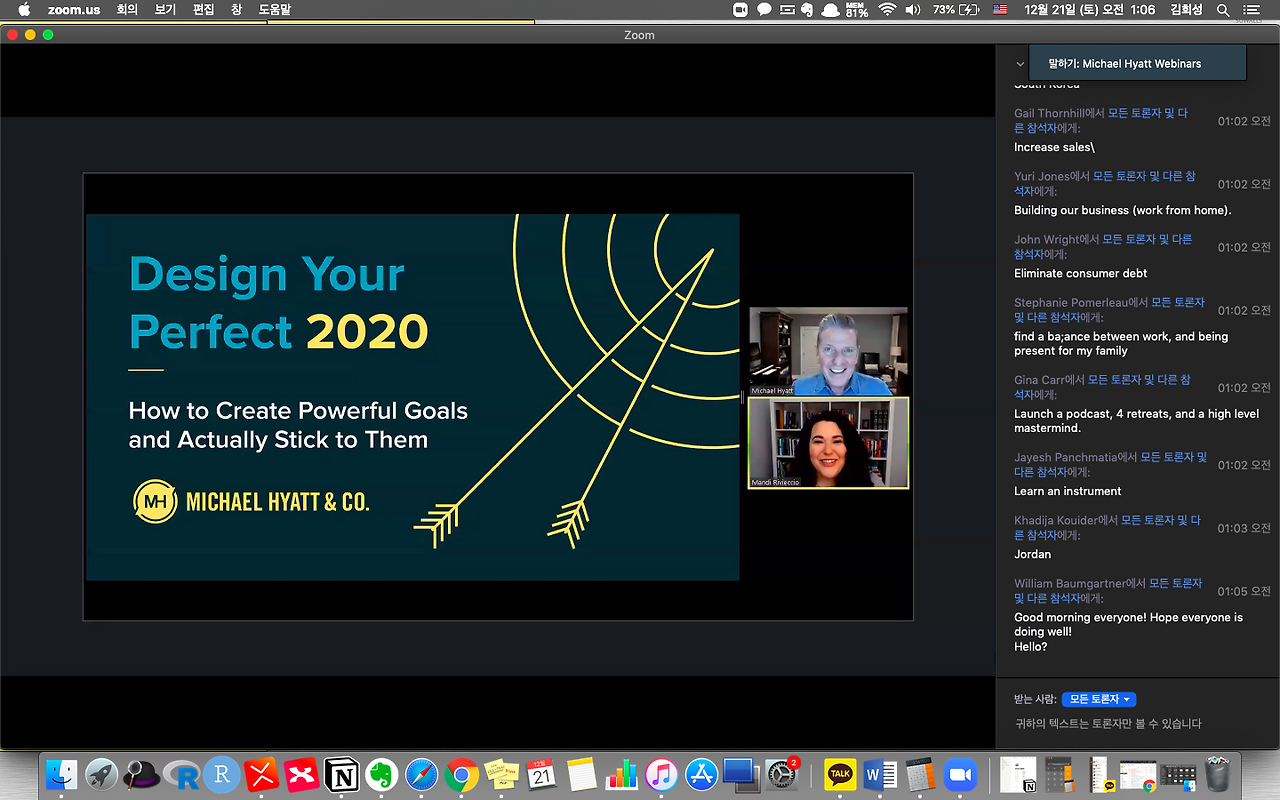1280x800 pixels.
Task: Focus the chat message input field
Action: 1138,724
